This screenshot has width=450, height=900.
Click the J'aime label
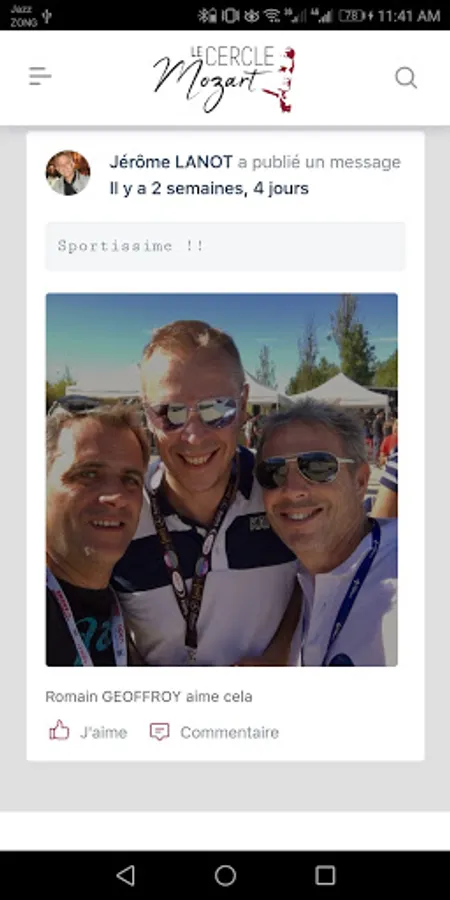tap(103, 732)
